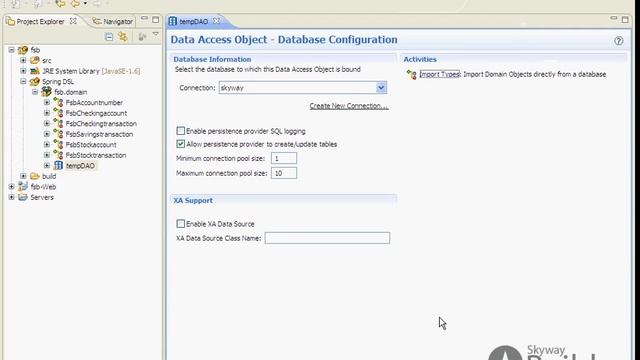Click the FsbStockaccount domain object icon

pyautogui.click(x=58, y=144)
